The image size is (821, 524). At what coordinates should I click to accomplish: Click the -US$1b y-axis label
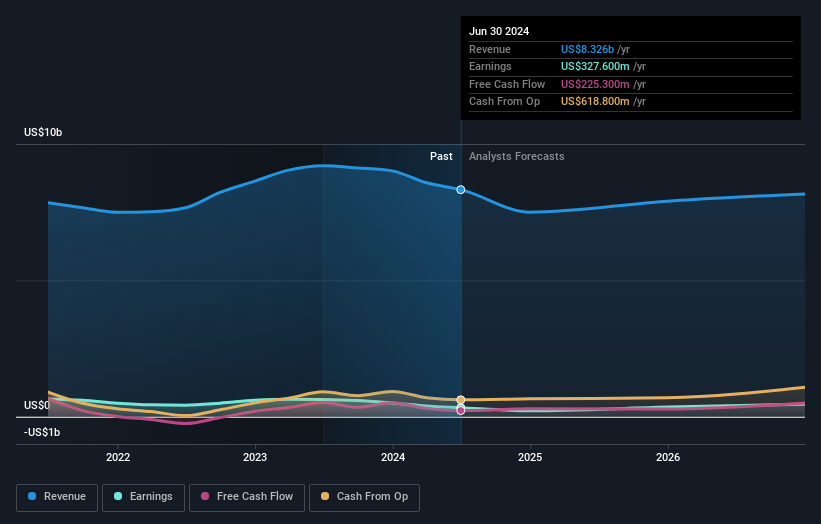click(42, 432)
